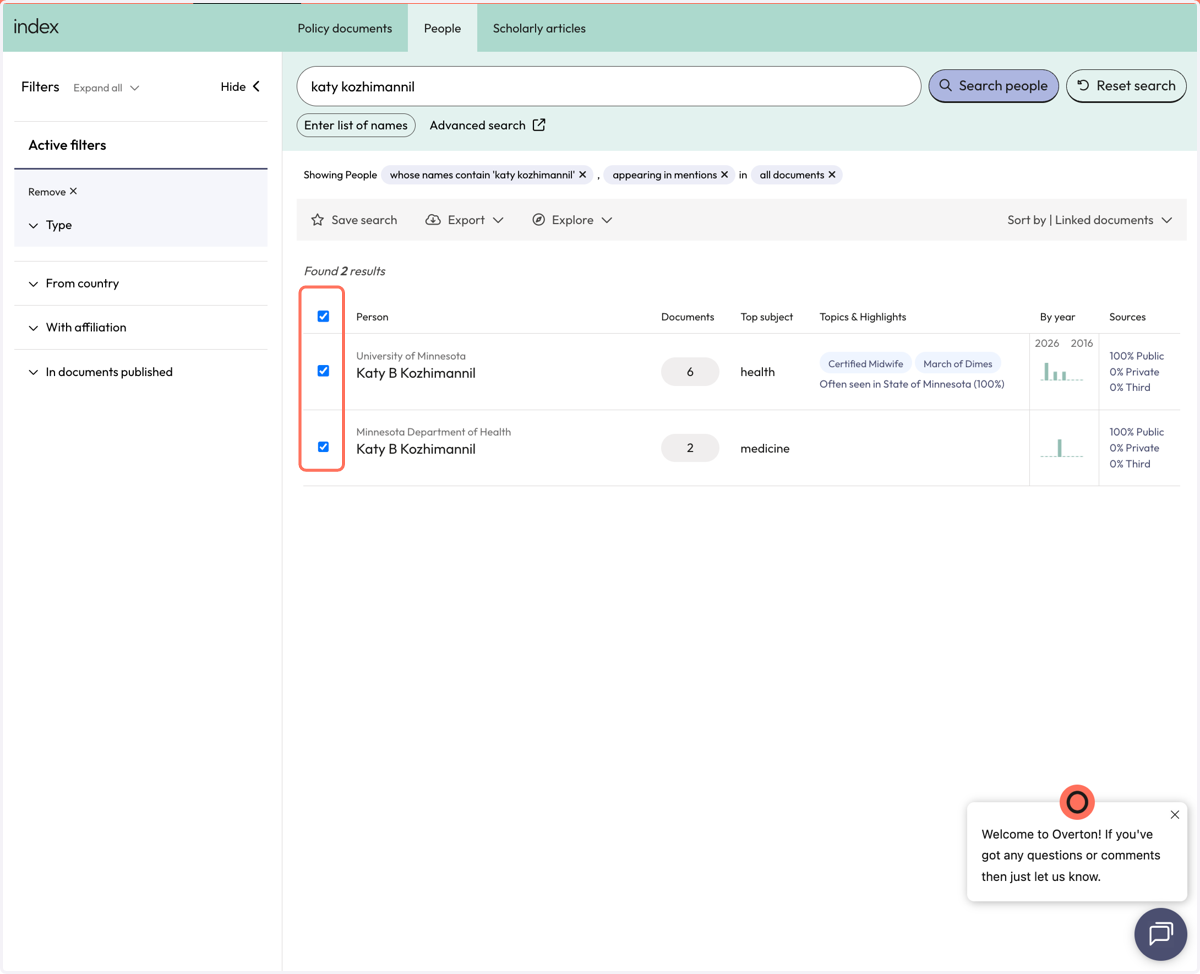This screenshot has width=1200, height=974.
Task: Open the Explore dropdown chevron
Action: coord(607,220)
